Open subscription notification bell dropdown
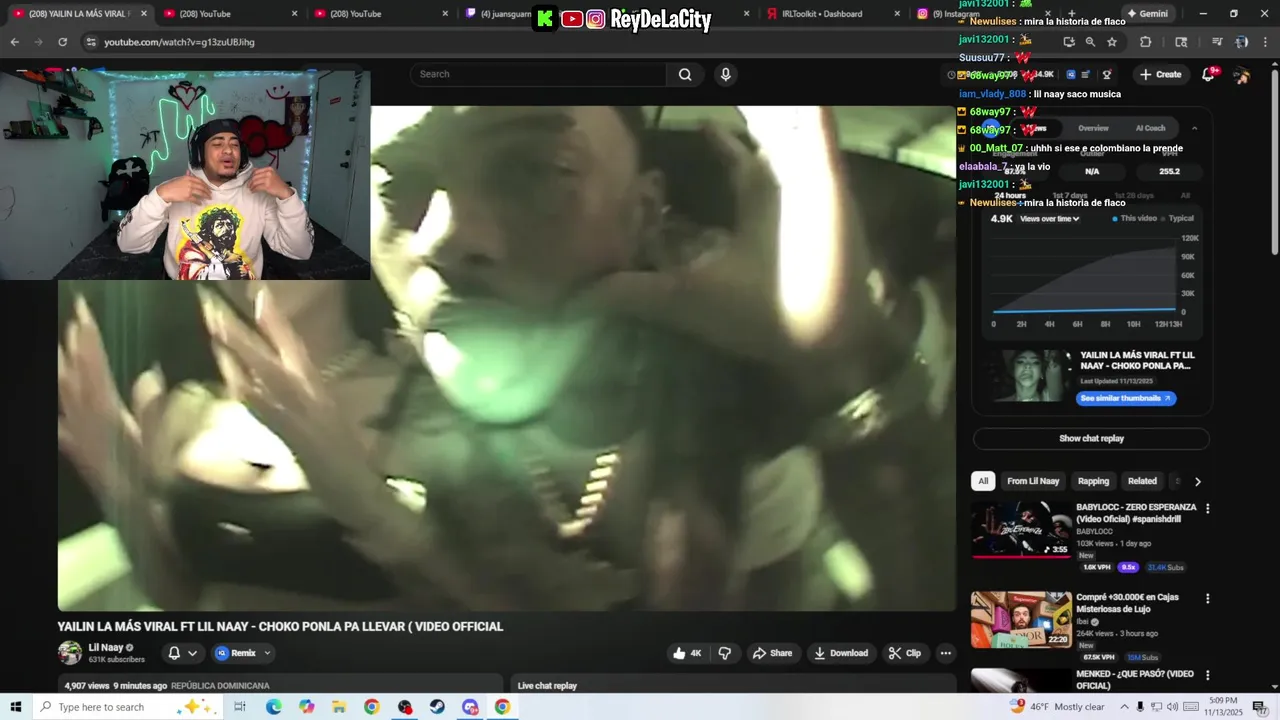The height and width of the screenshot is (720, 1280). point(182,653)
